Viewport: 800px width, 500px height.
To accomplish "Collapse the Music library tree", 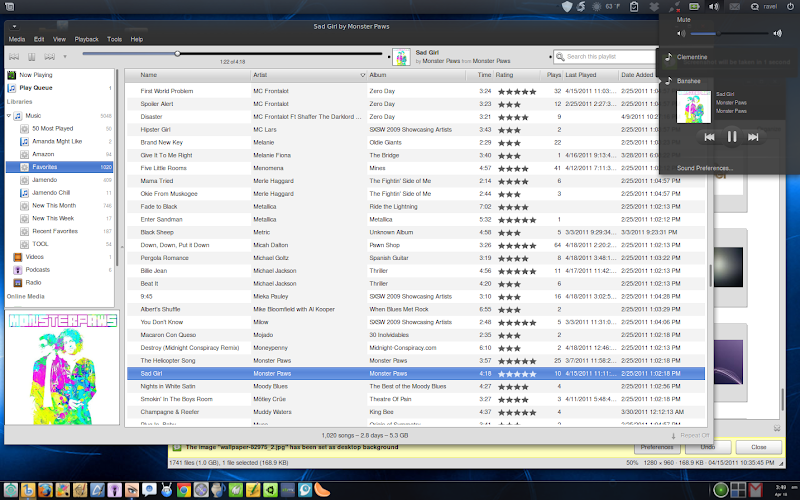I will [x=9, y=116].
